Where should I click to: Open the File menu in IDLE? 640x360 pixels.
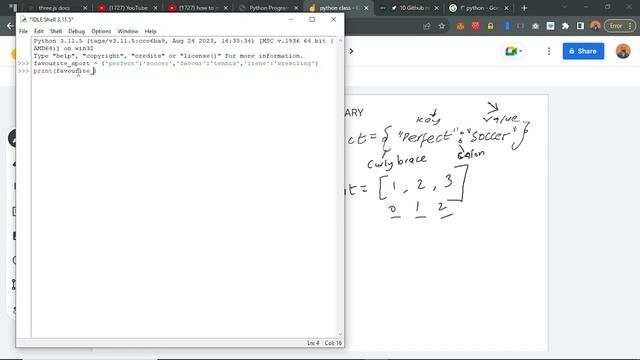point(23,31)
